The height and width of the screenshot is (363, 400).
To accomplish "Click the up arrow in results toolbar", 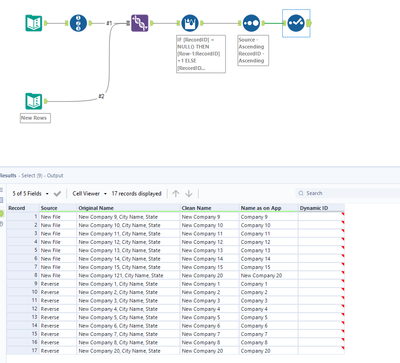I will 176,193.
